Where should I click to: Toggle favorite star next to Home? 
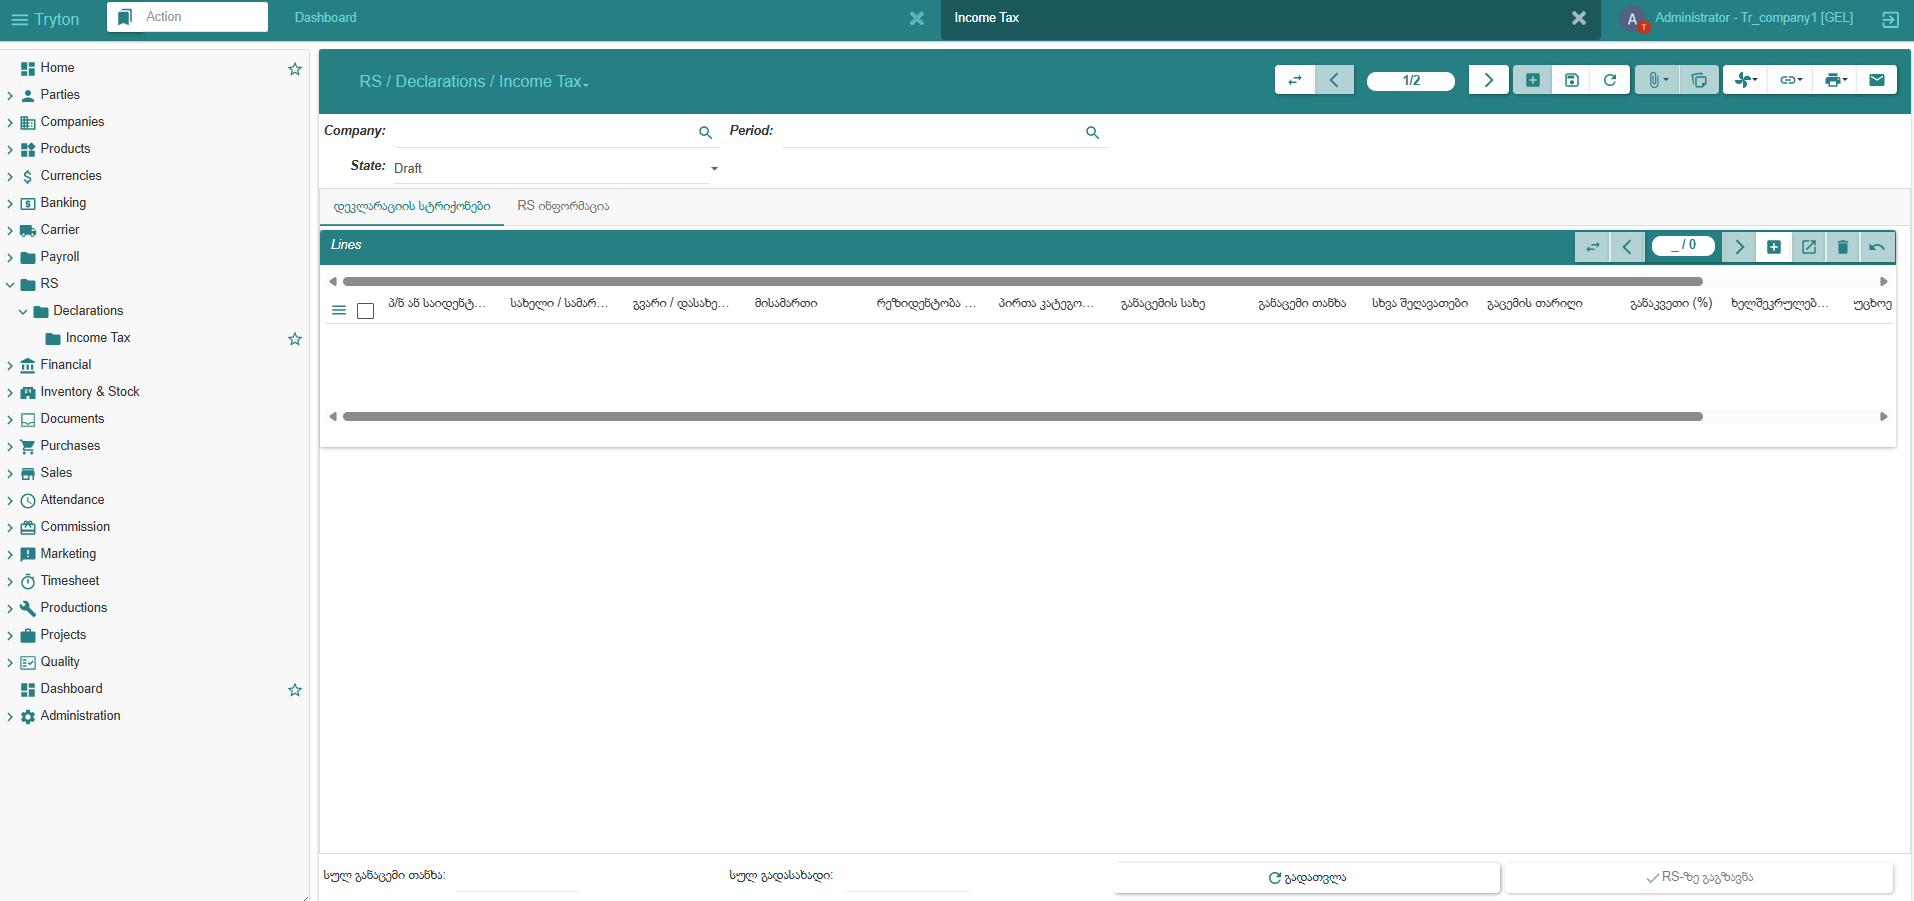click(295, 69)
